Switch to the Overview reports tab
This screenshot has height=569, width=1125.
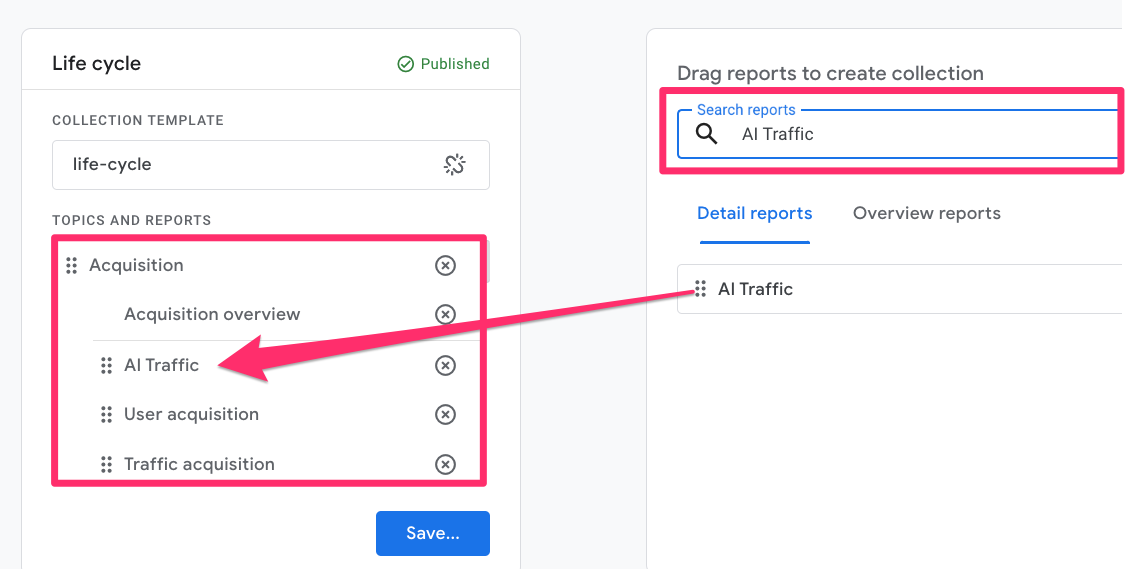(926, 213)
